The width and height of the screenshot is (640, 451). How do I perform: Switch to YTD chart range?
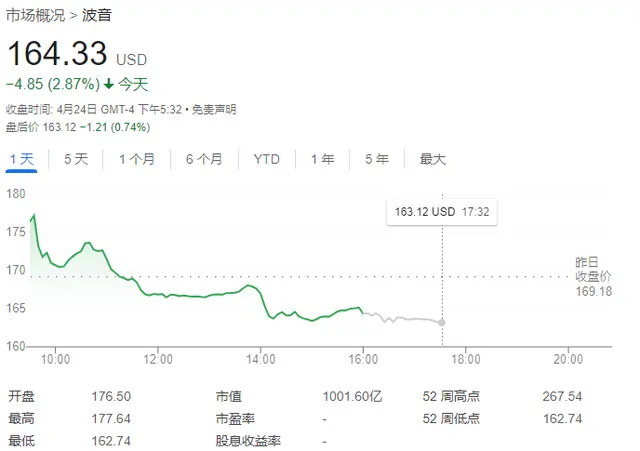(x=267, y=159)
